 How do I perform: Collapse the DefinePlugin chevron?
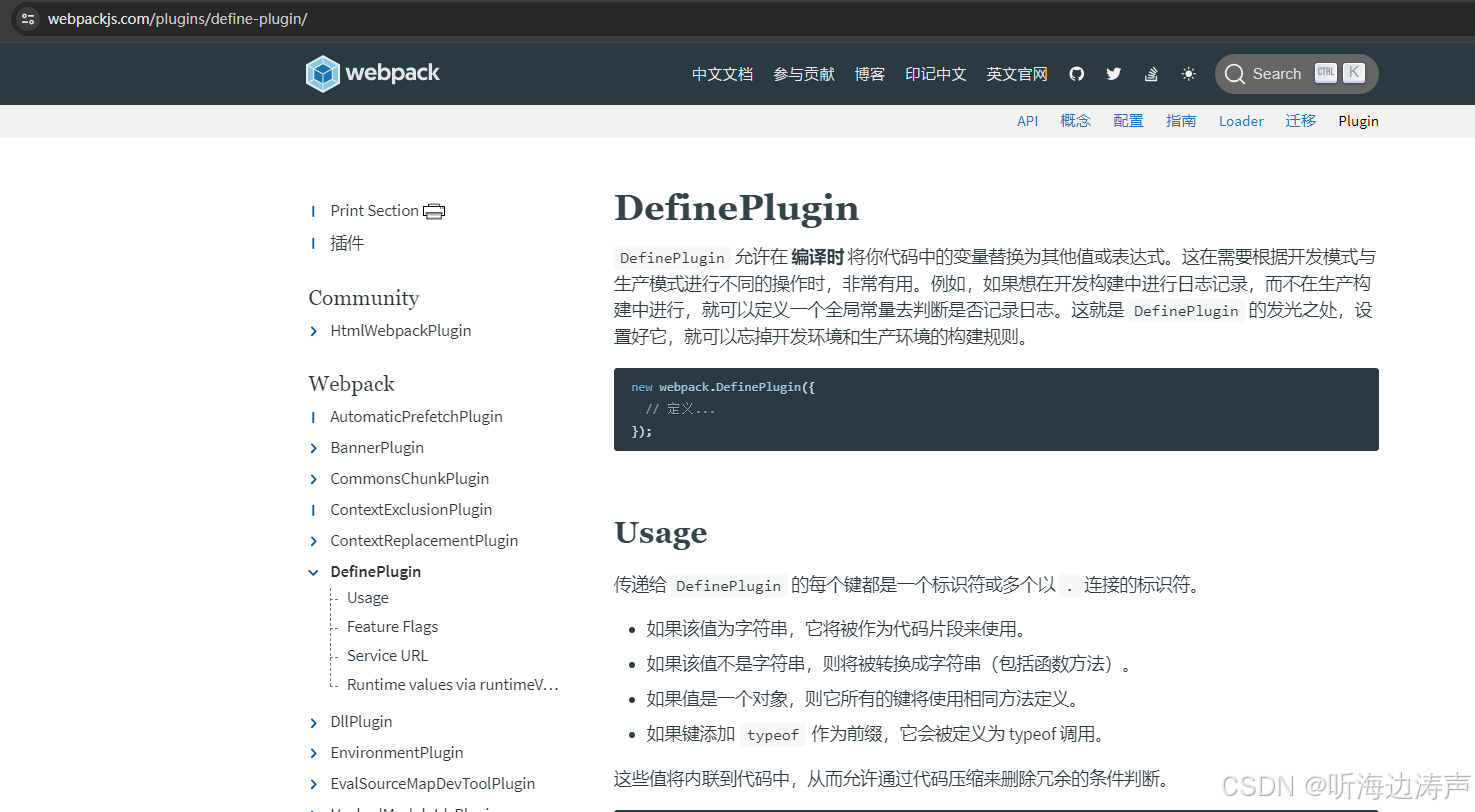coord(314,572)
